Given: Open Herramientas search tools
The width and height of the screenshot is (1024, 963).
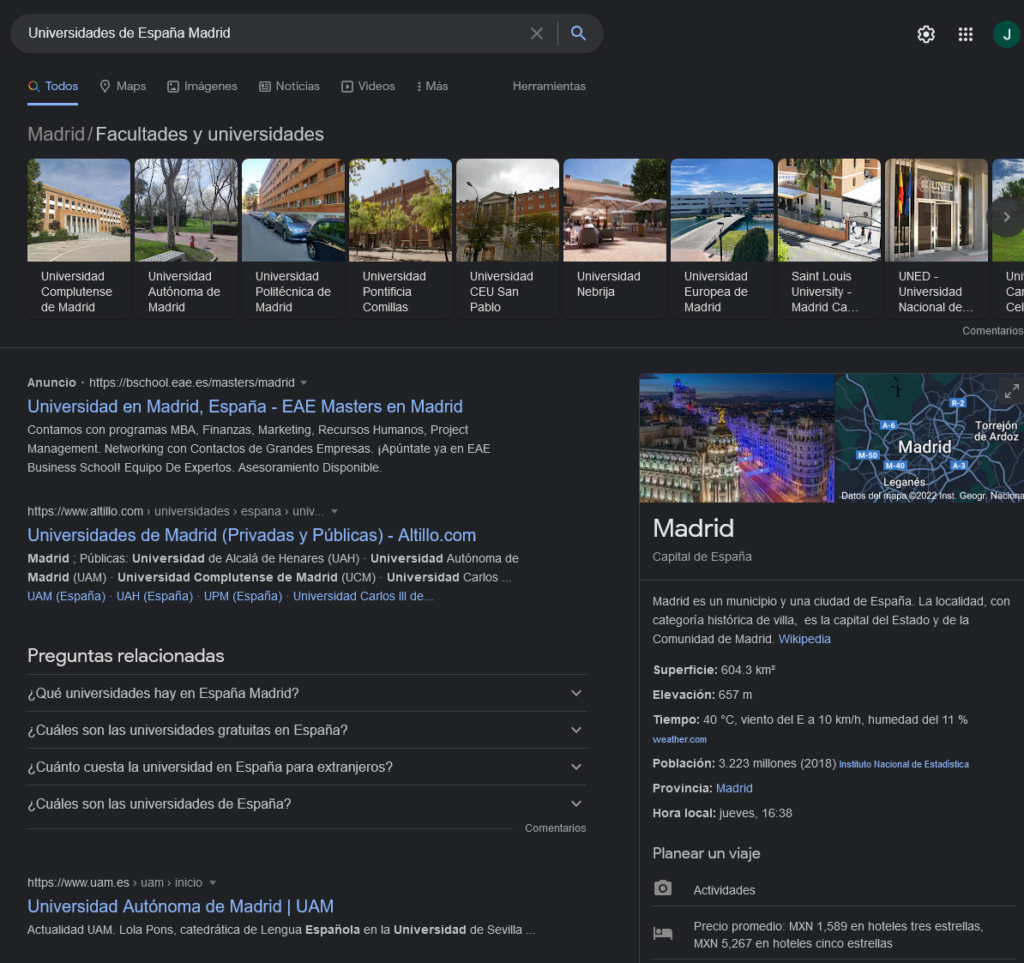Looking at the screenshot, I should pyautogui.click(x=549, y=86).
